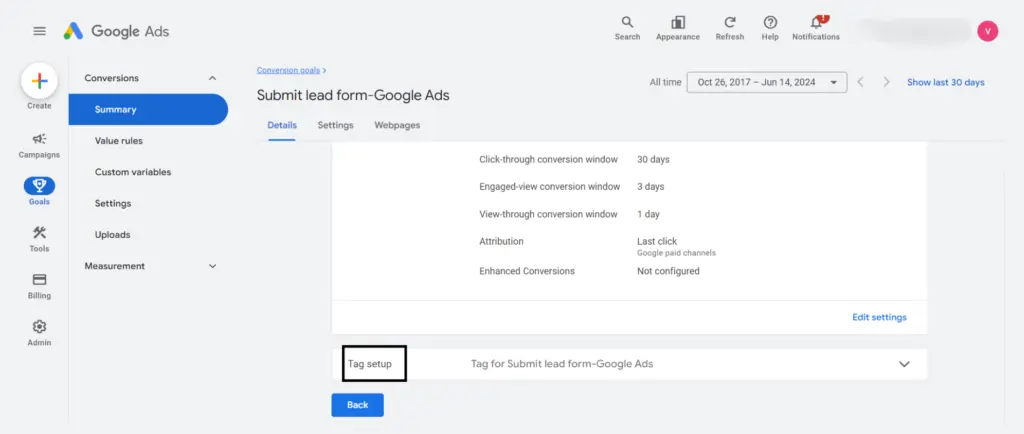The width and height of the screenshot is (1024, 434).
Task: Click 'Tag for Submit lead form-Google Ads' text
Action: tap(562, 364)
